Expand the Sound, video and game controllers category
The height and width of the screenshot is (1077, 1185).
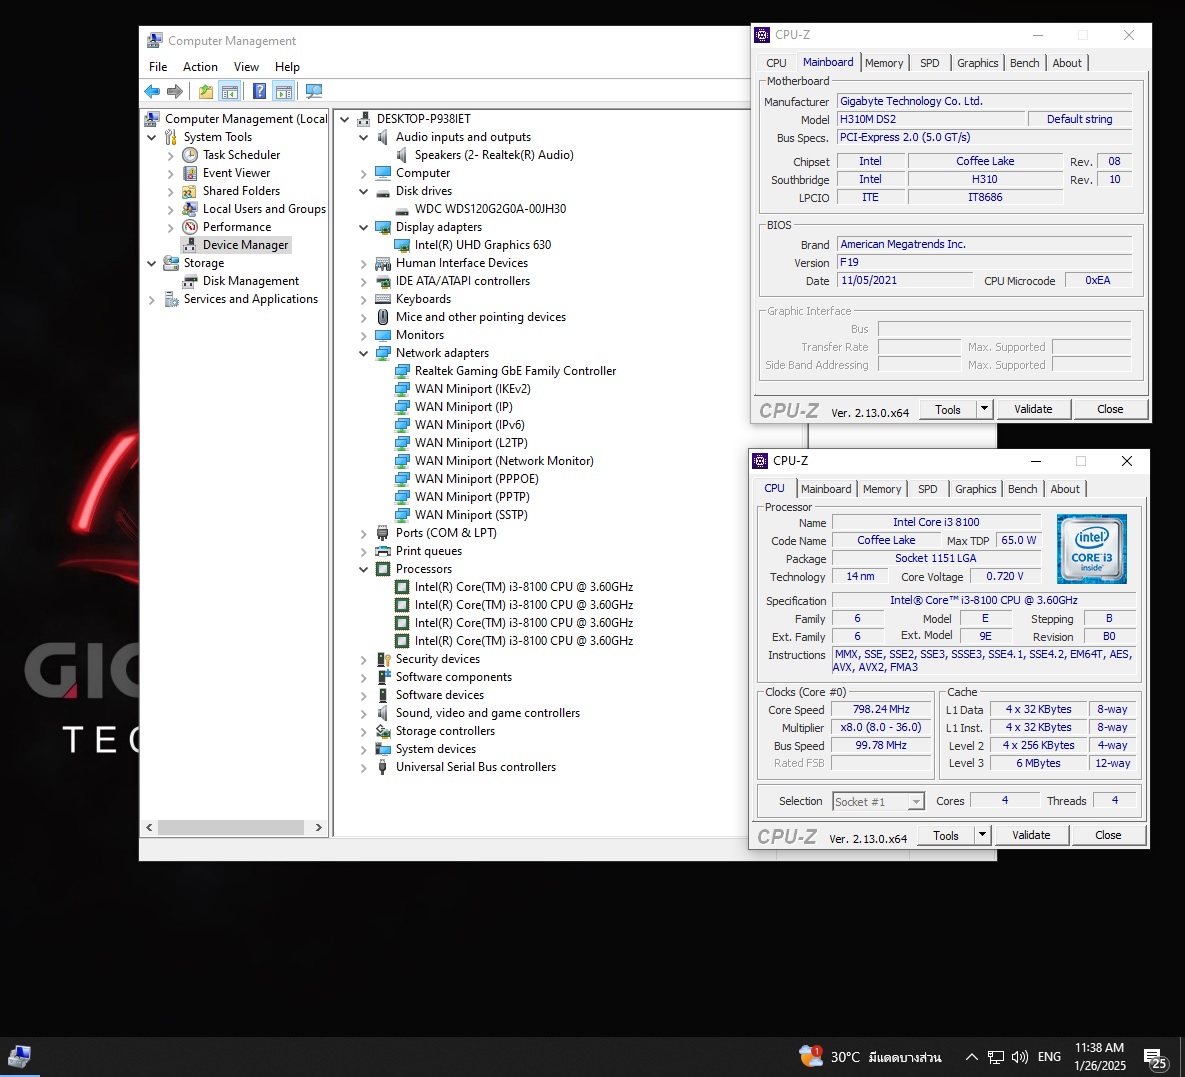[x=364, y=713]
